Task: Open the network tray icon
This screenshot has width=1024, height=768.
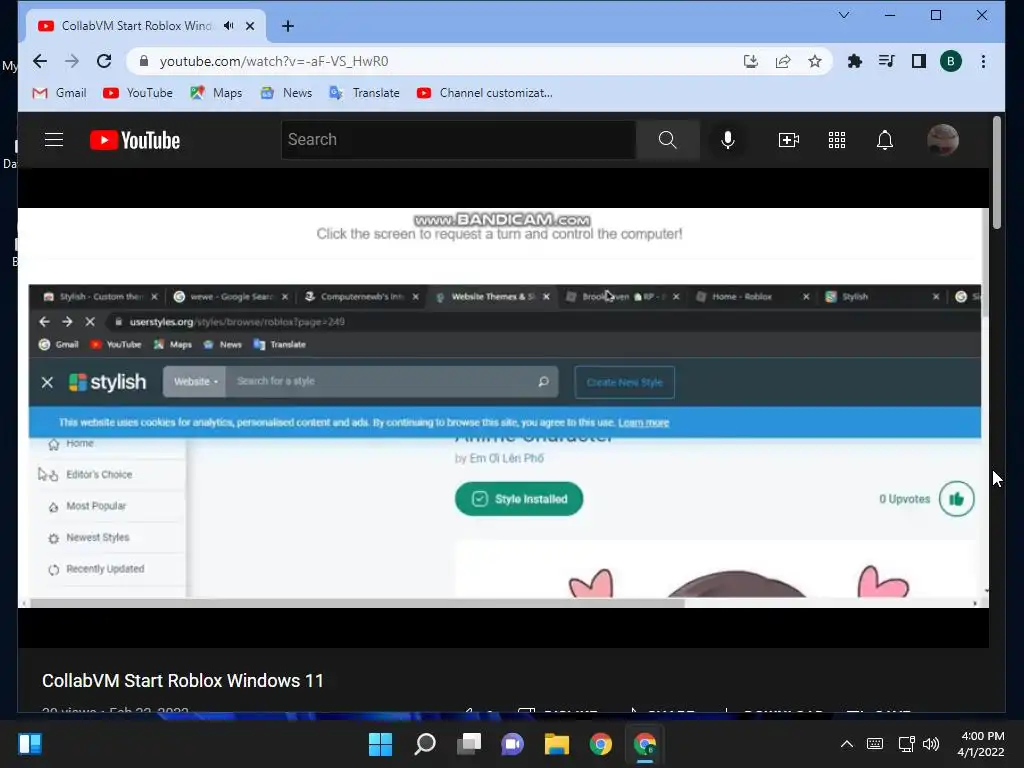Action: pyautogui.click(x=906, y=744)
